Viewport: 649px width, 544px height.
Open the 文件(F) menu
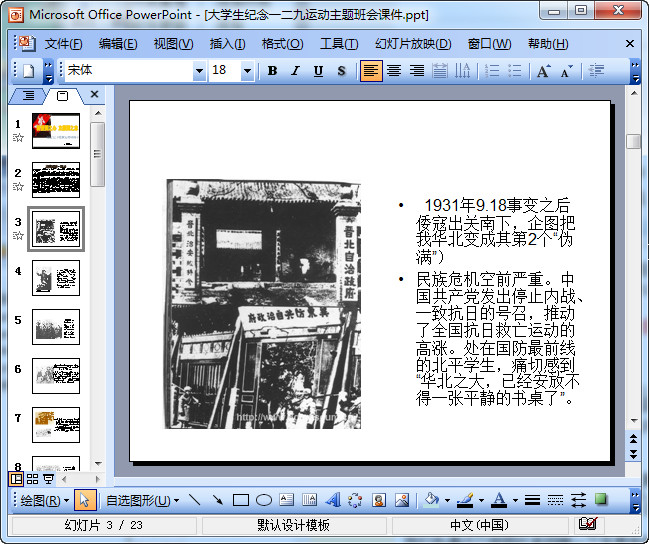[x=63, y=43]
